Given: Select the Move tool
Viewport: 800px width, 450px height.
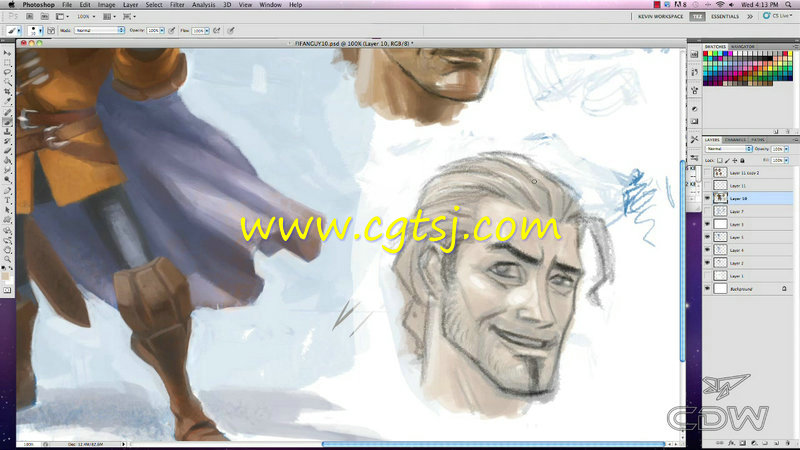Looking at the screenshot, I should (x=7, y=53).
